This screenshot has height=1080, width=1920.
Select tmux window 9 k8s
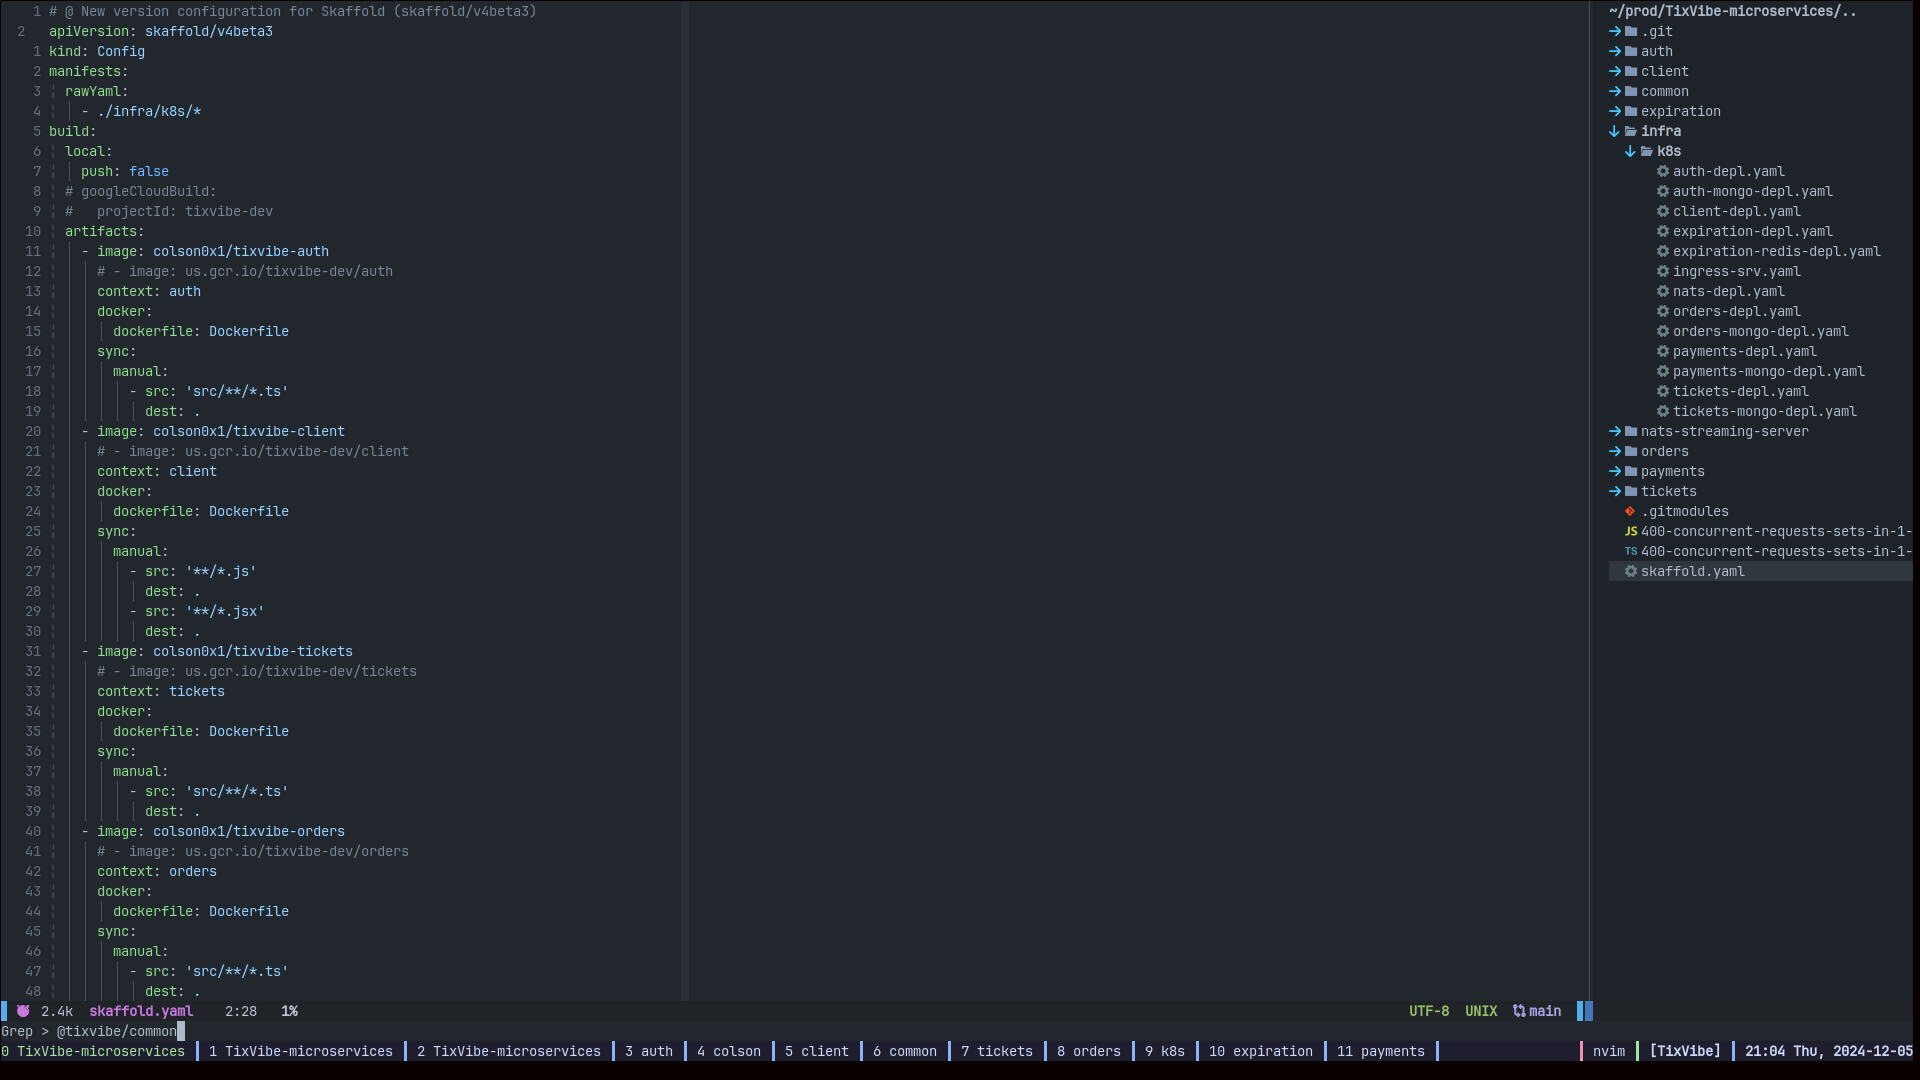[1164, 1051]
